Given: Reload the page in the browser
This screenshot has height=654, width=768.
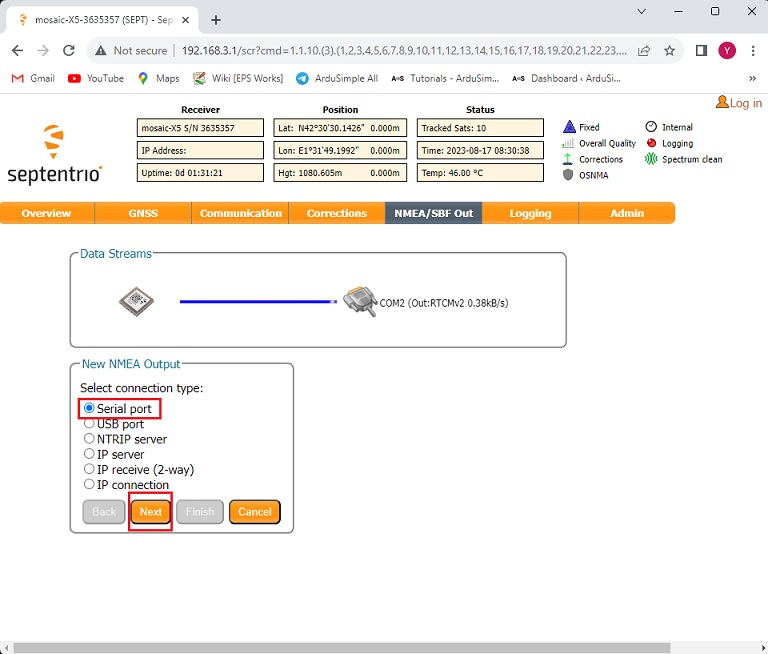Looking at the screenshot, I should (x=69, y=51).
